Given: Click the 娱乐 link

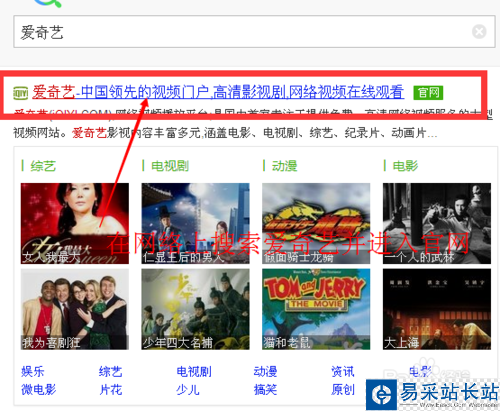Looking at the screenshot, I should pos(33,371).
